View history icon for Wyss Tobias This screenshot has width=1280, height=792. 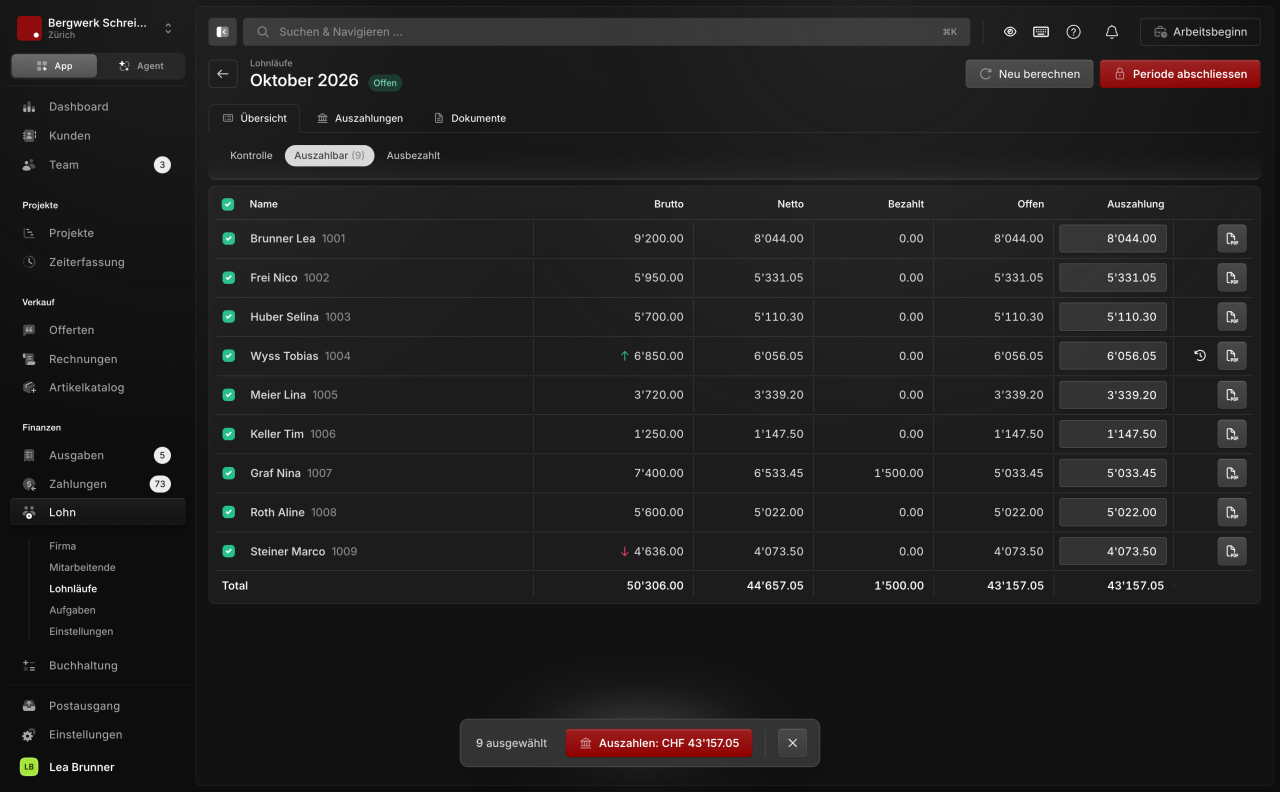click(1200, 356)
